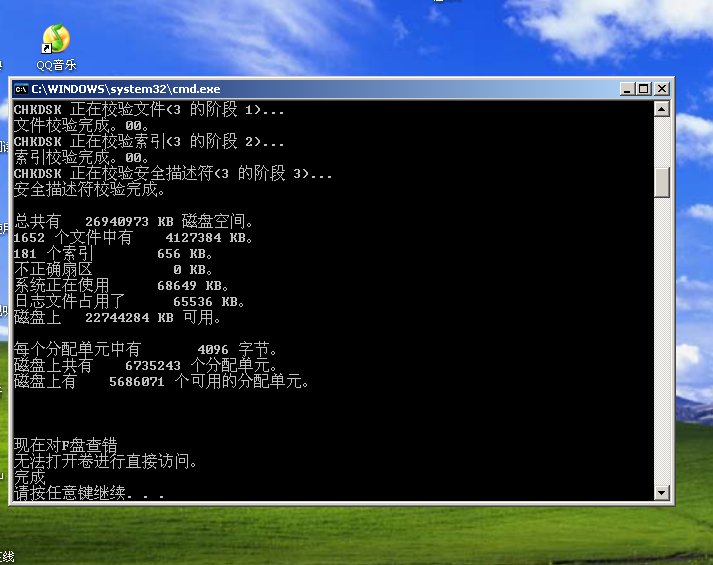Click the line '完成' near the bottom
The image size is (713, 565).
[x=30, y=477]
